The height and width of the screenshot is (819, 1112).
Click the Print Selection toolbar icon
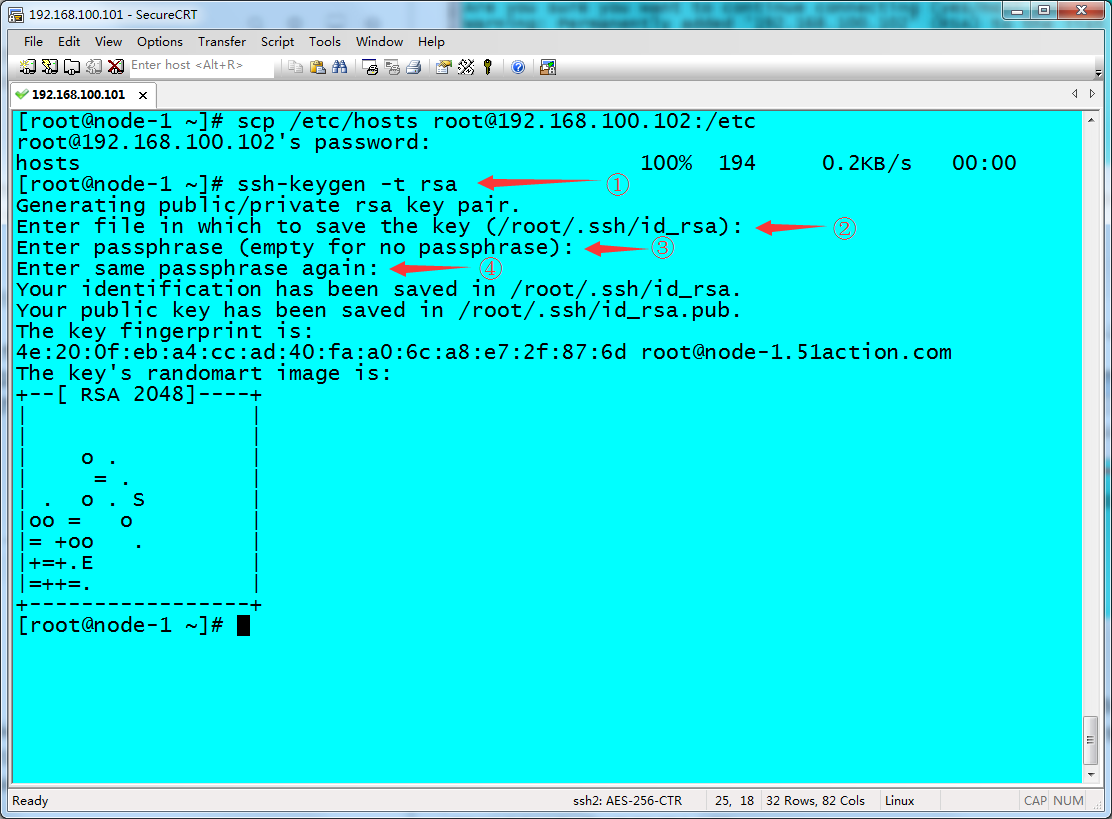(x=392, y=67)
